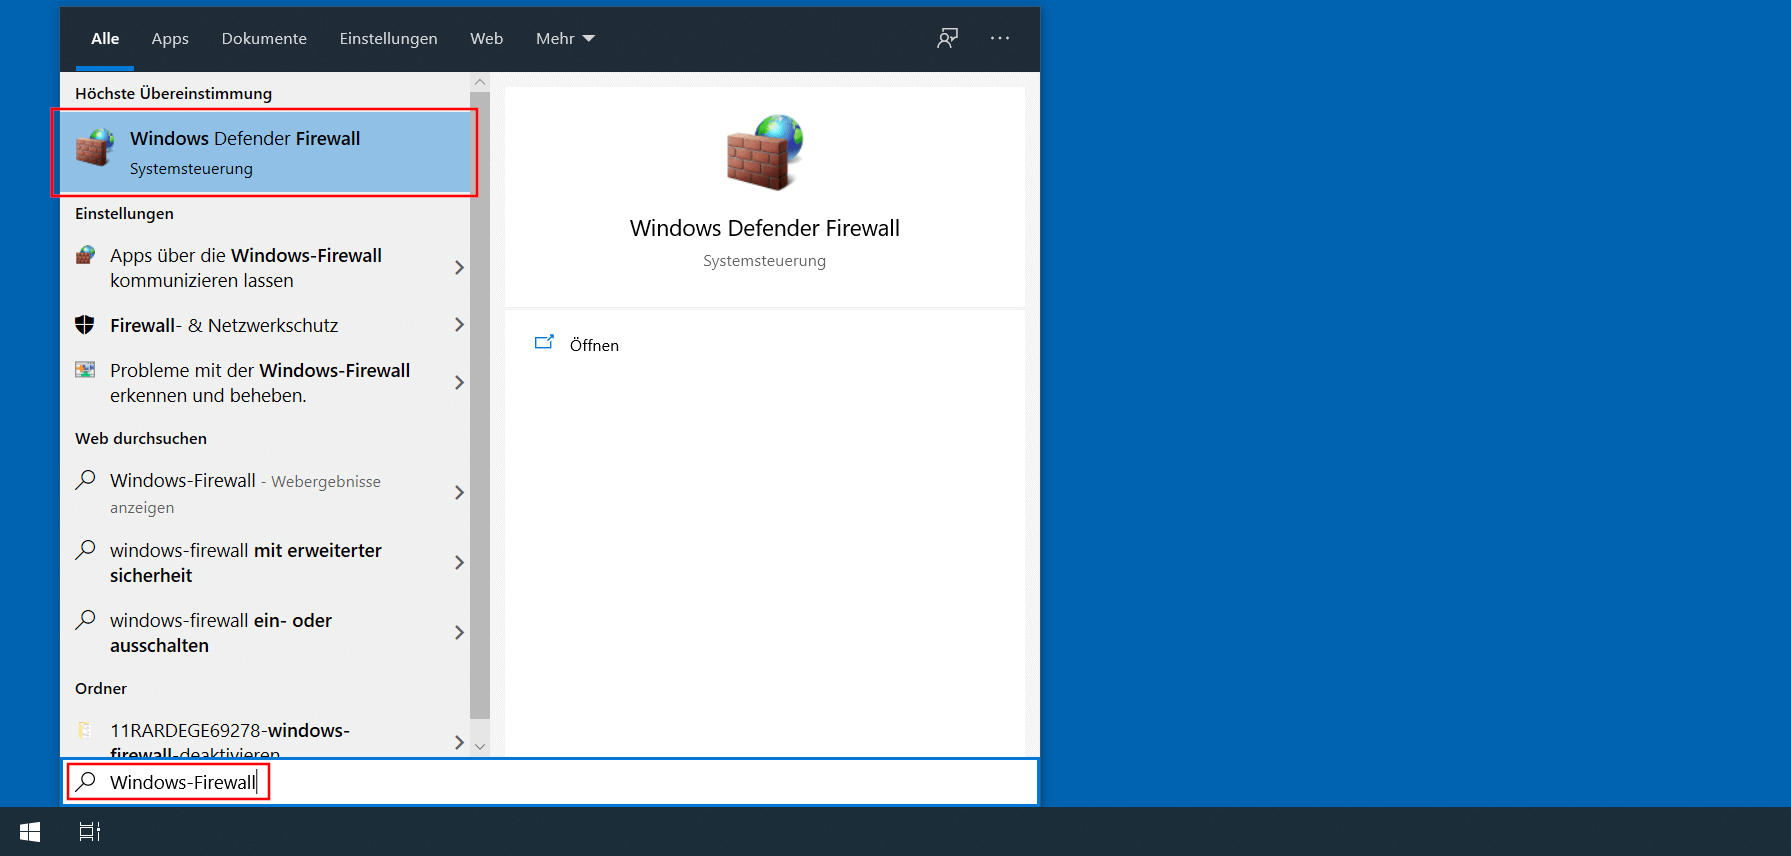Click Windows Defender Firewall title in preview pane
The width and height of the screenshot is (1791, 856).
(x=765, y=228)
